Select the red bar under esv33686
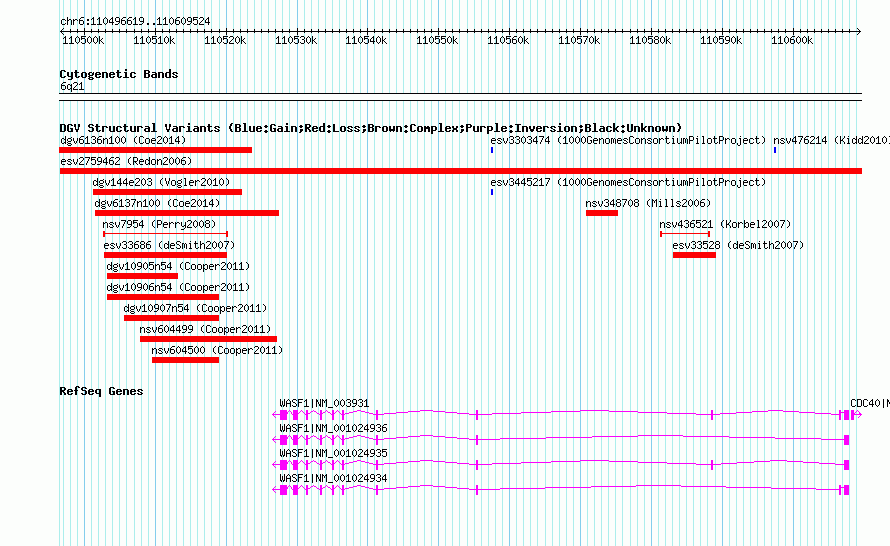The width and height of the screenshot is (890, 546). pyautogui.click(x=165, y=255)
